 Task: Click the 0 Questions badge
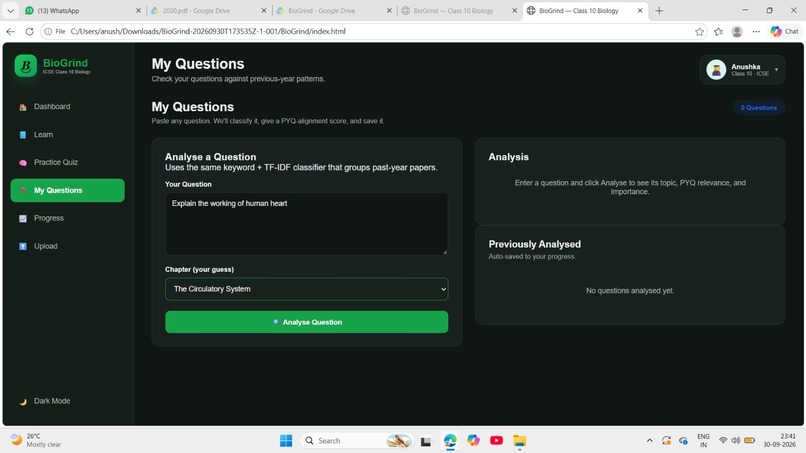click(x=758, y=107)
